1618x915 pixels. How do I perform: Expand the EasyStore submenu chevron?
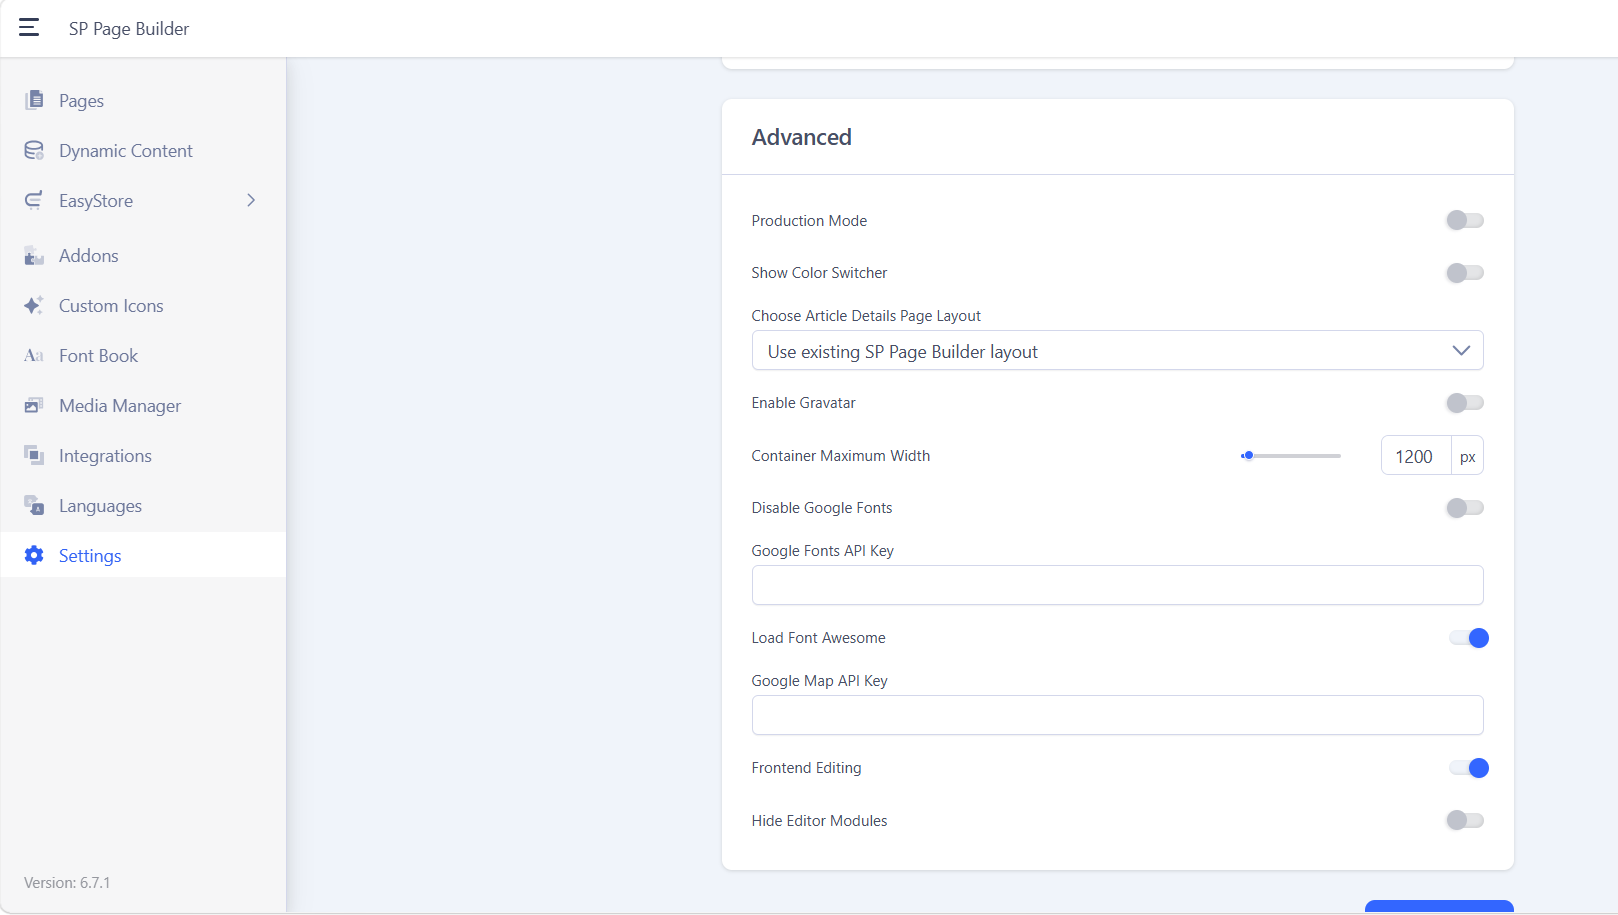click(x=251, y=200)
